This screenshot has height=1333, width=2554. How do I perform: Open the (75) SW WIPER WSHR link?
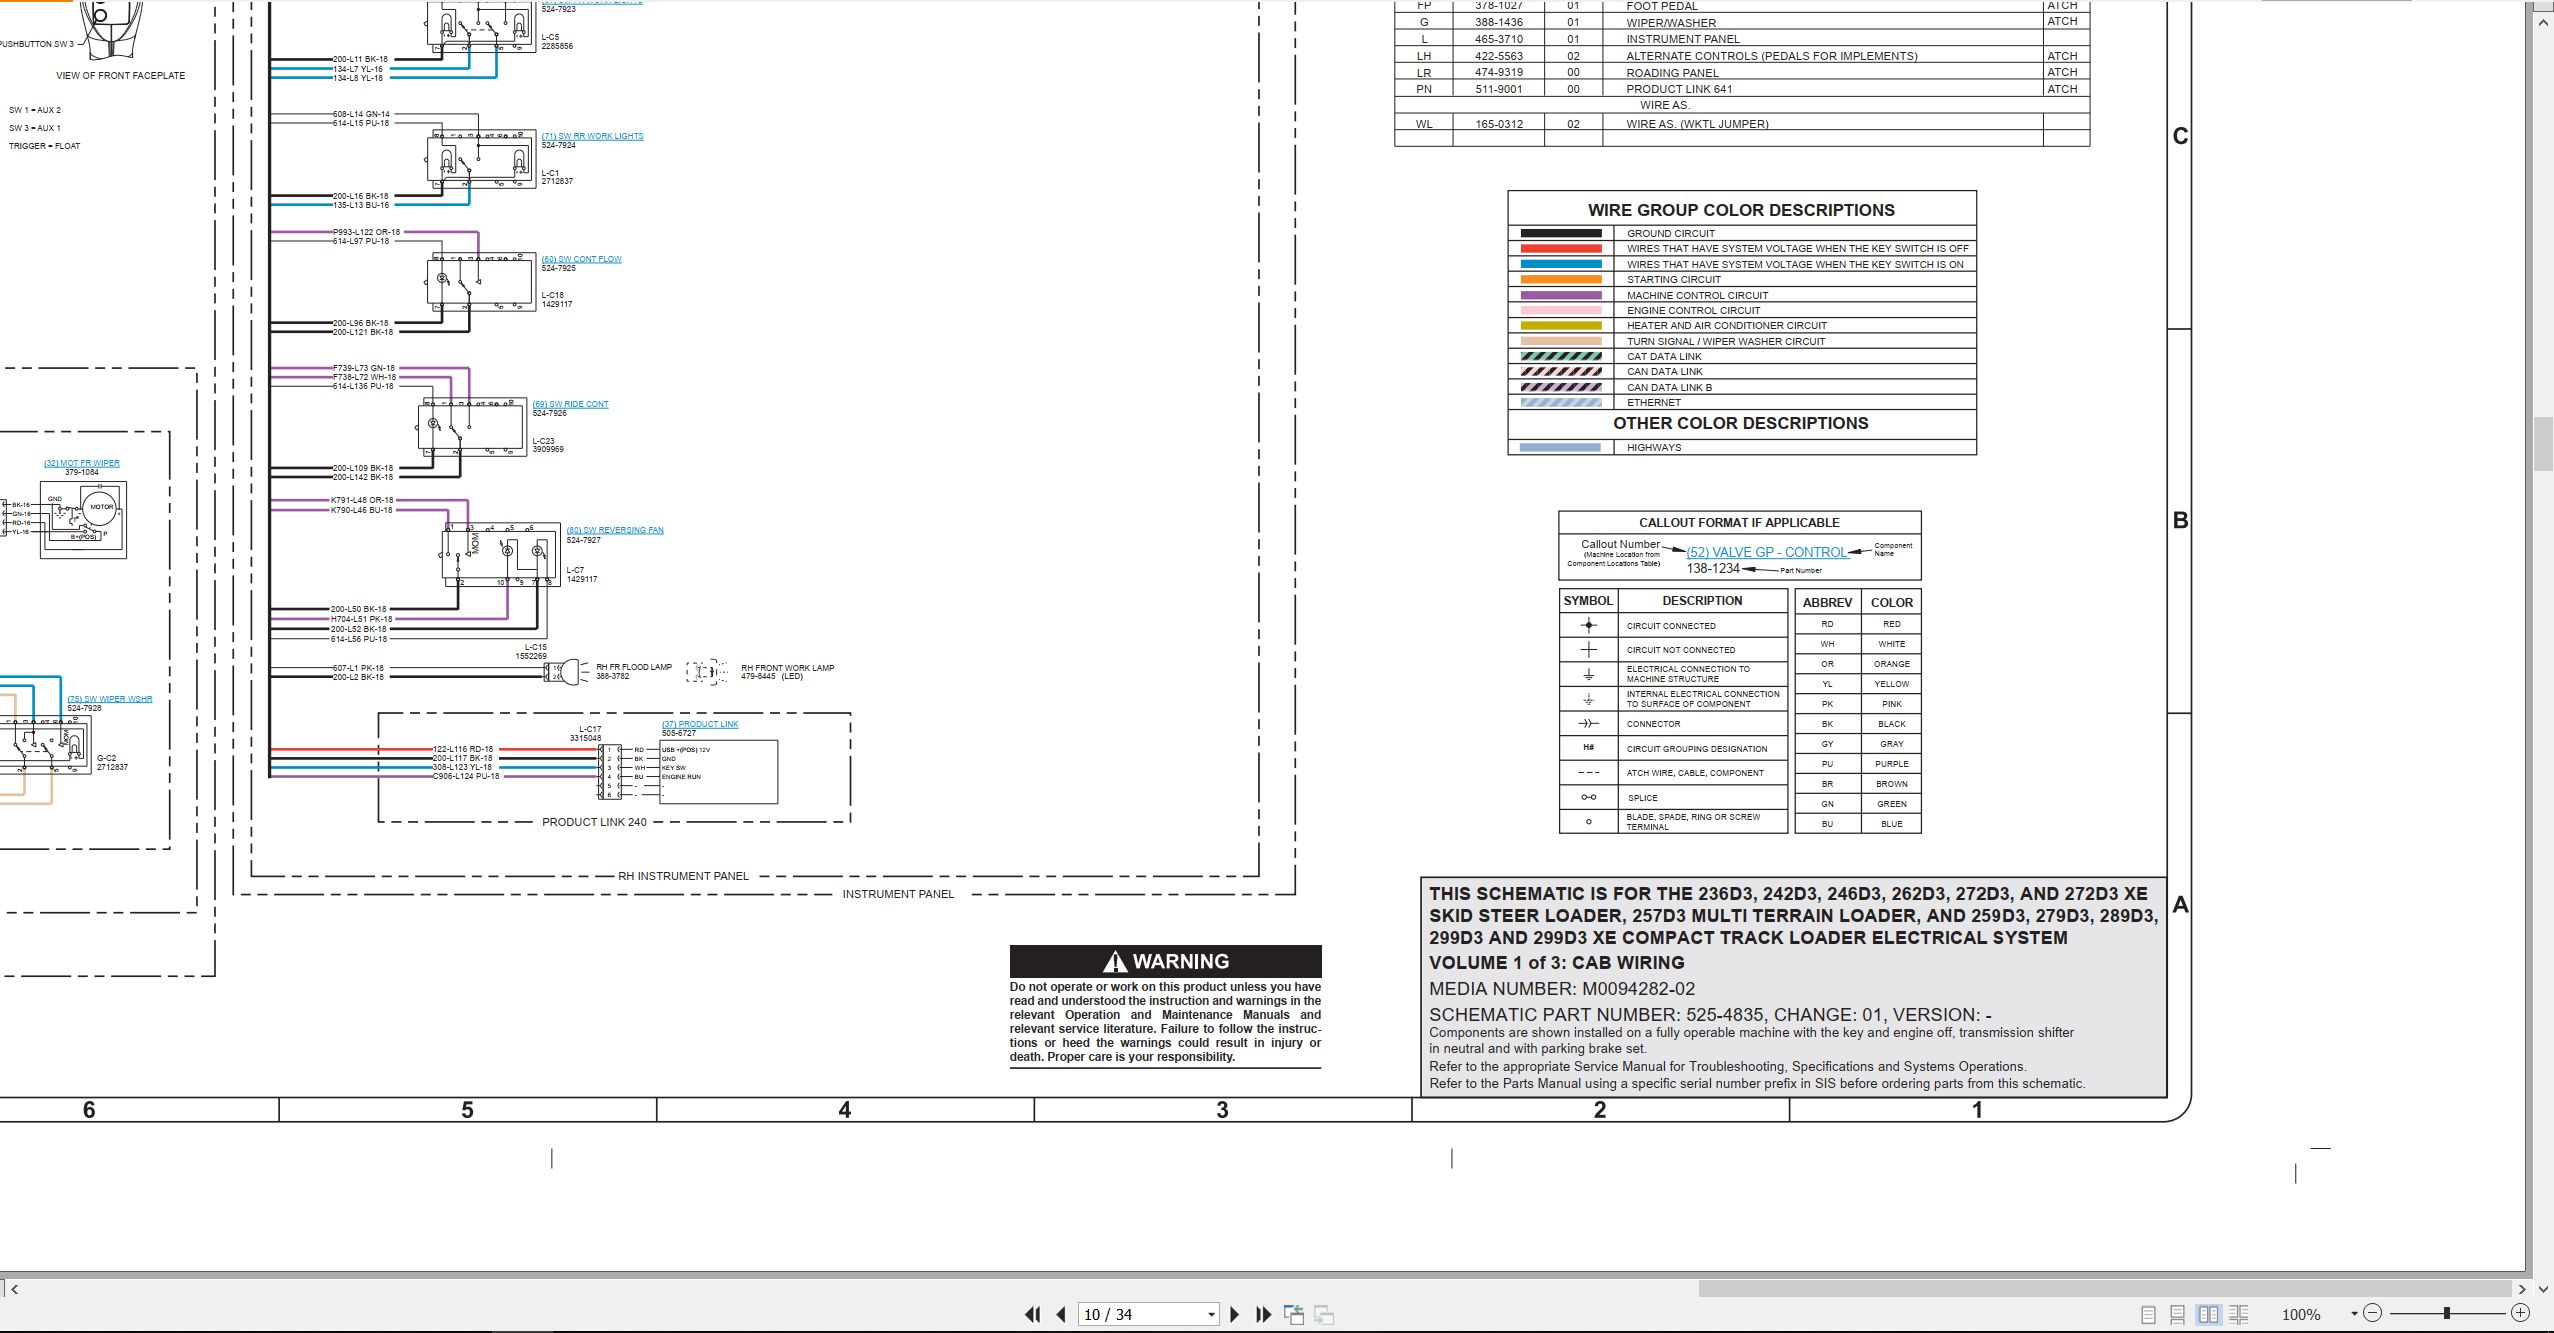[110, 699]
